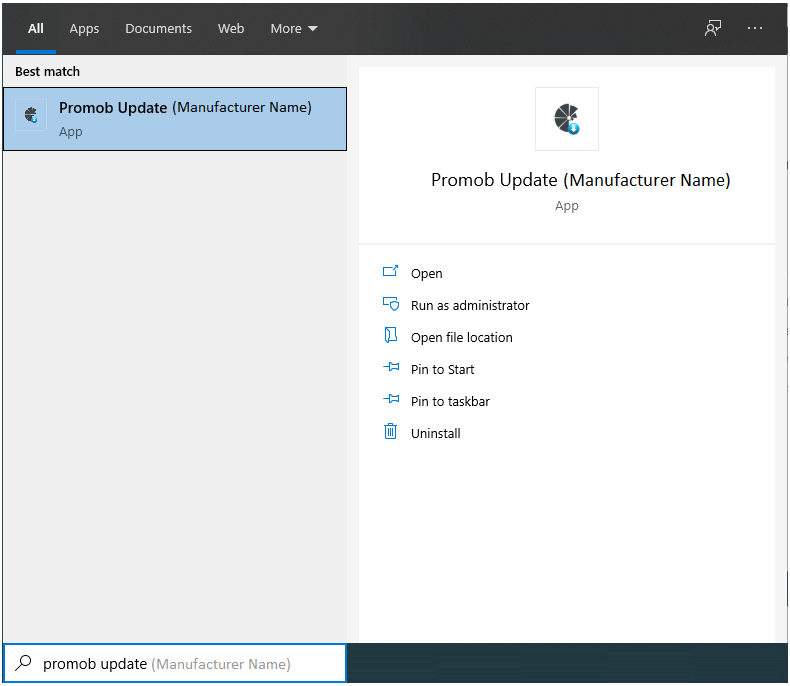This screenshot has height=686, width=790.
Task: Click the large Promob Update app icon
Action: coord(567,119)
